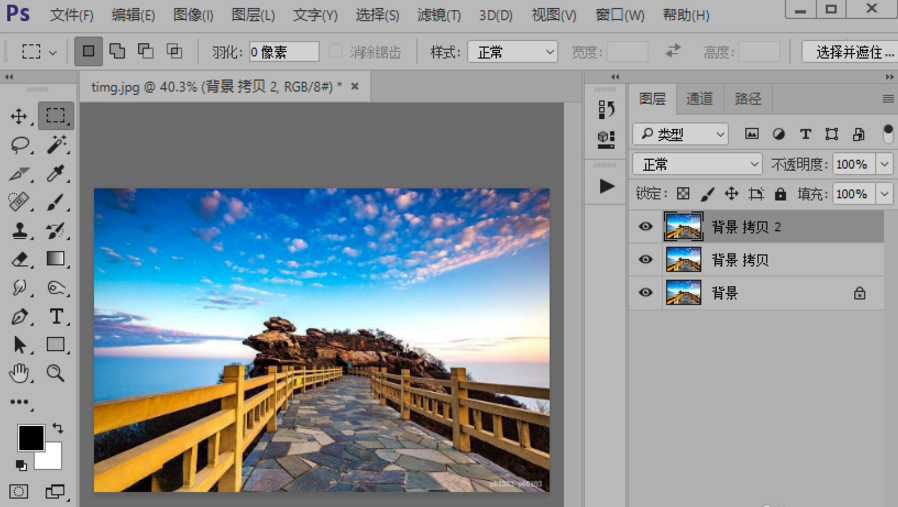Image resolution: width=898 pixels, height=507 pixels.
Task: Click the black foreground color swatch
Action: click(31, 437)
